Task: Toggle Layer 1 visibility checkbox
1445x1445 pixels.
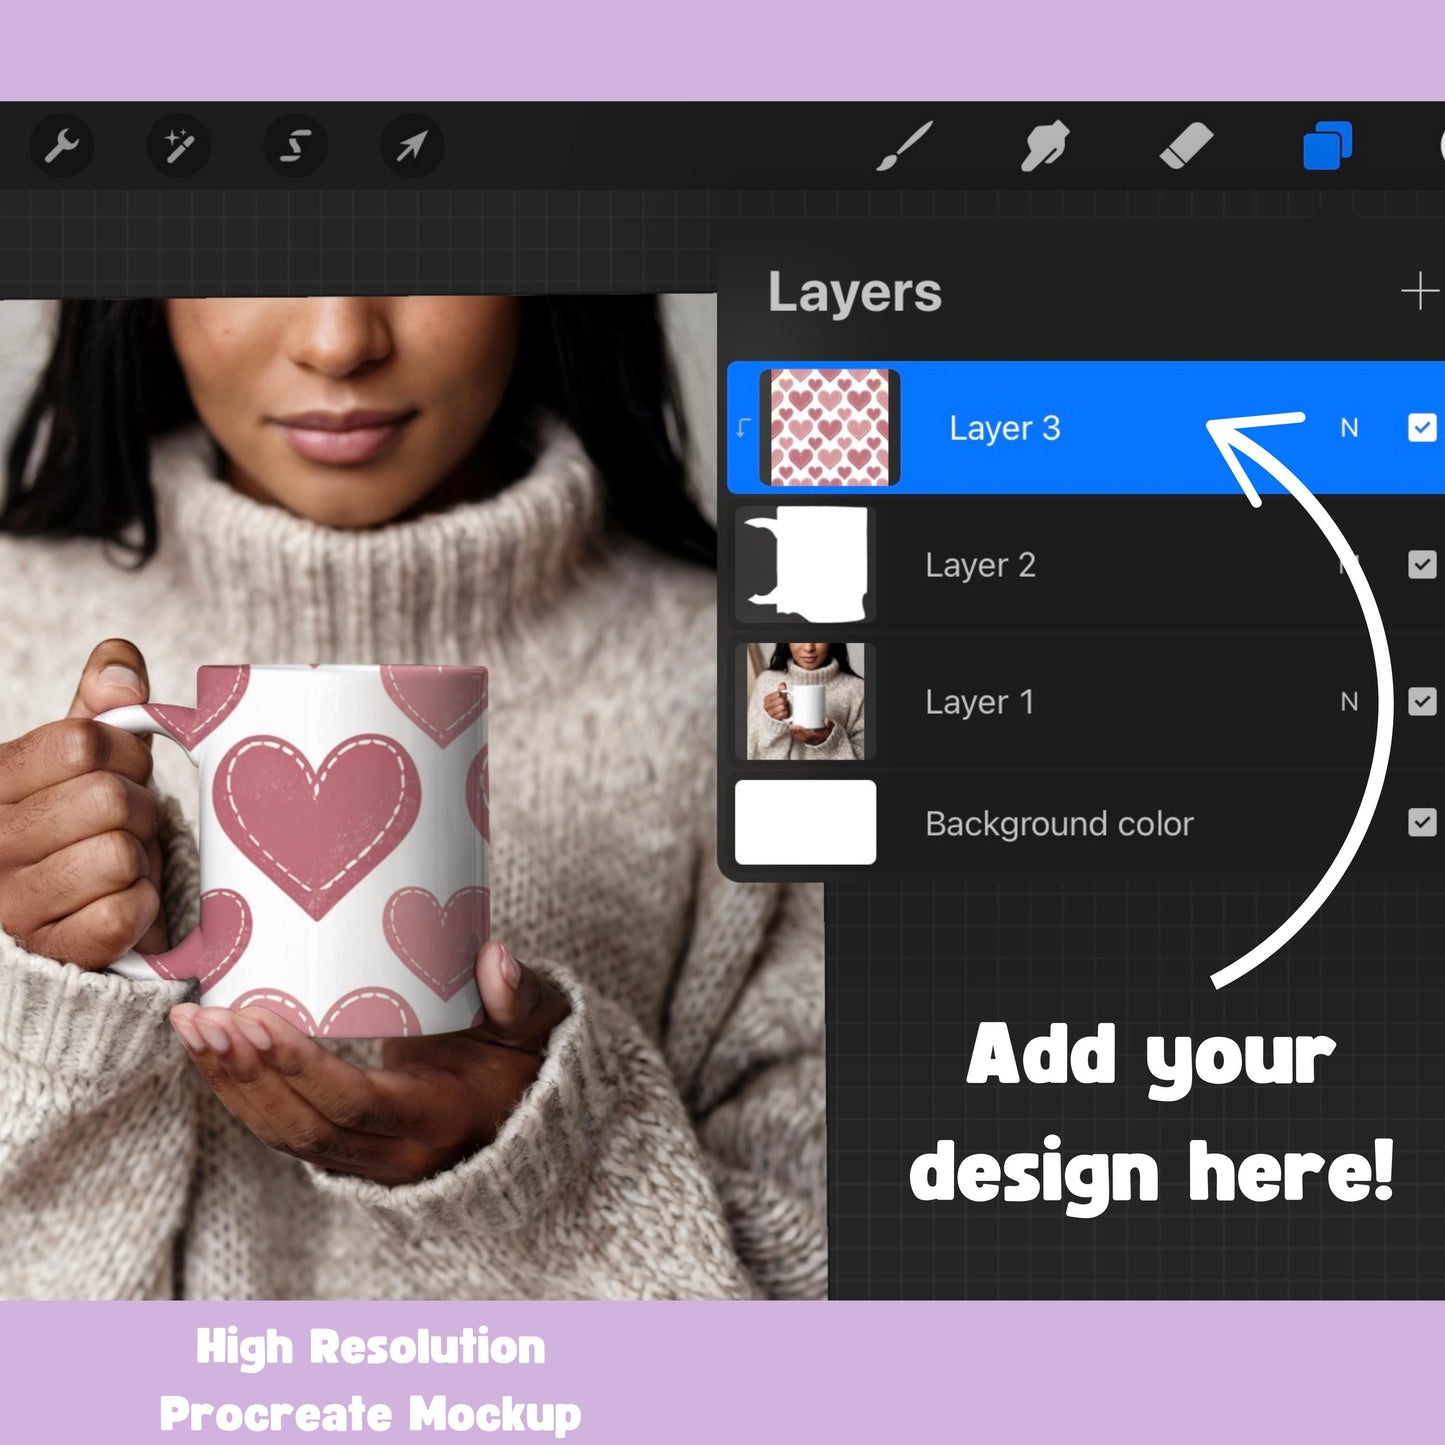Action: click(1421, 702)
